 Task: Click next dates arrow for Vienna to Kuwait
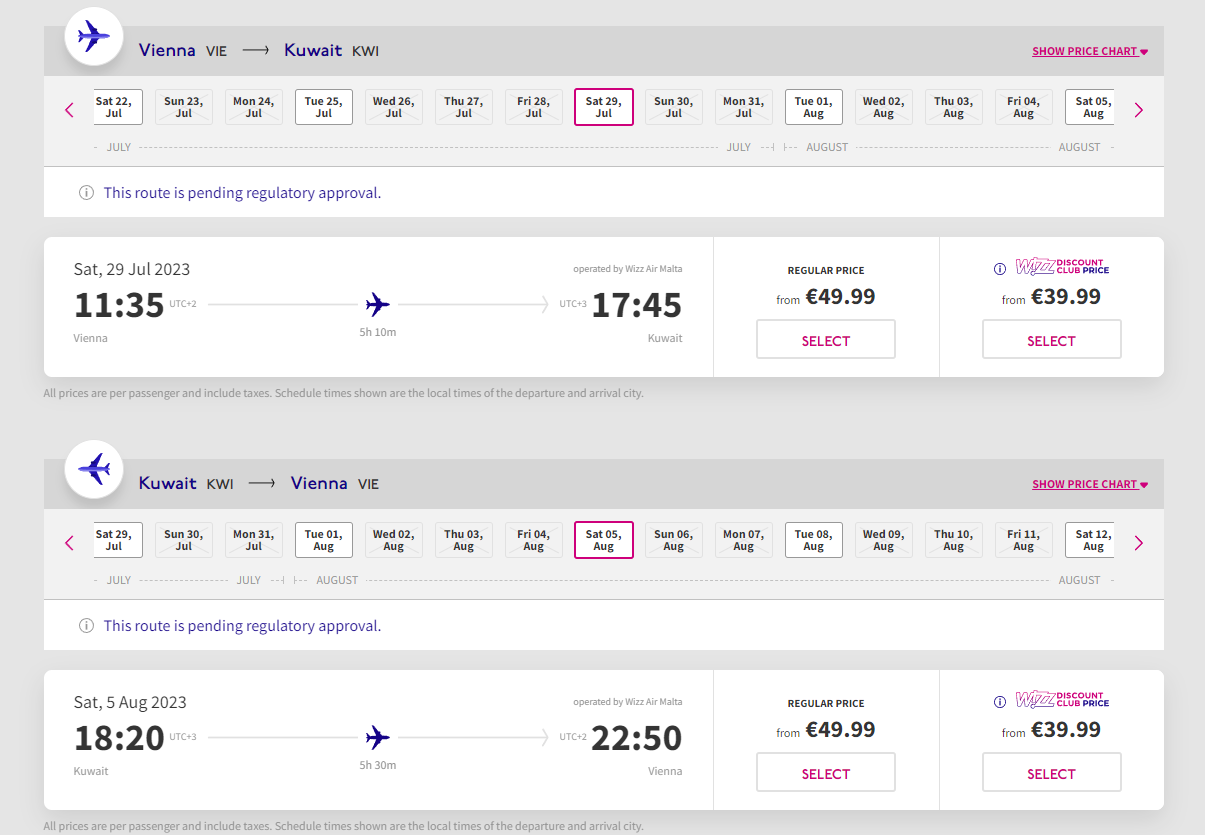1138,110
